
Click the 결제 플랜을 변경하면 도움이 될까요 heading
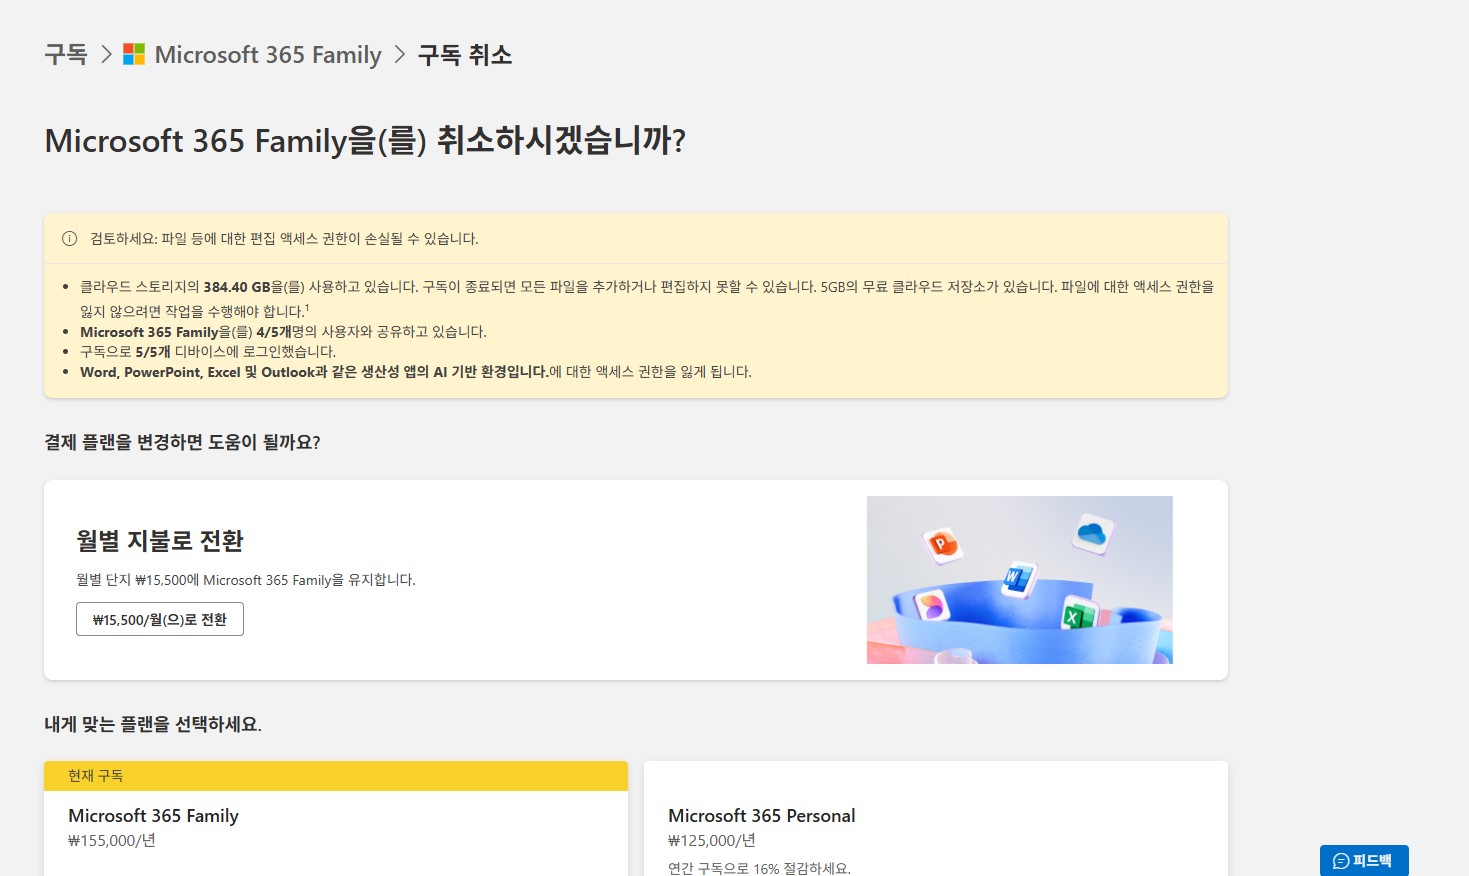click(182, 442)
